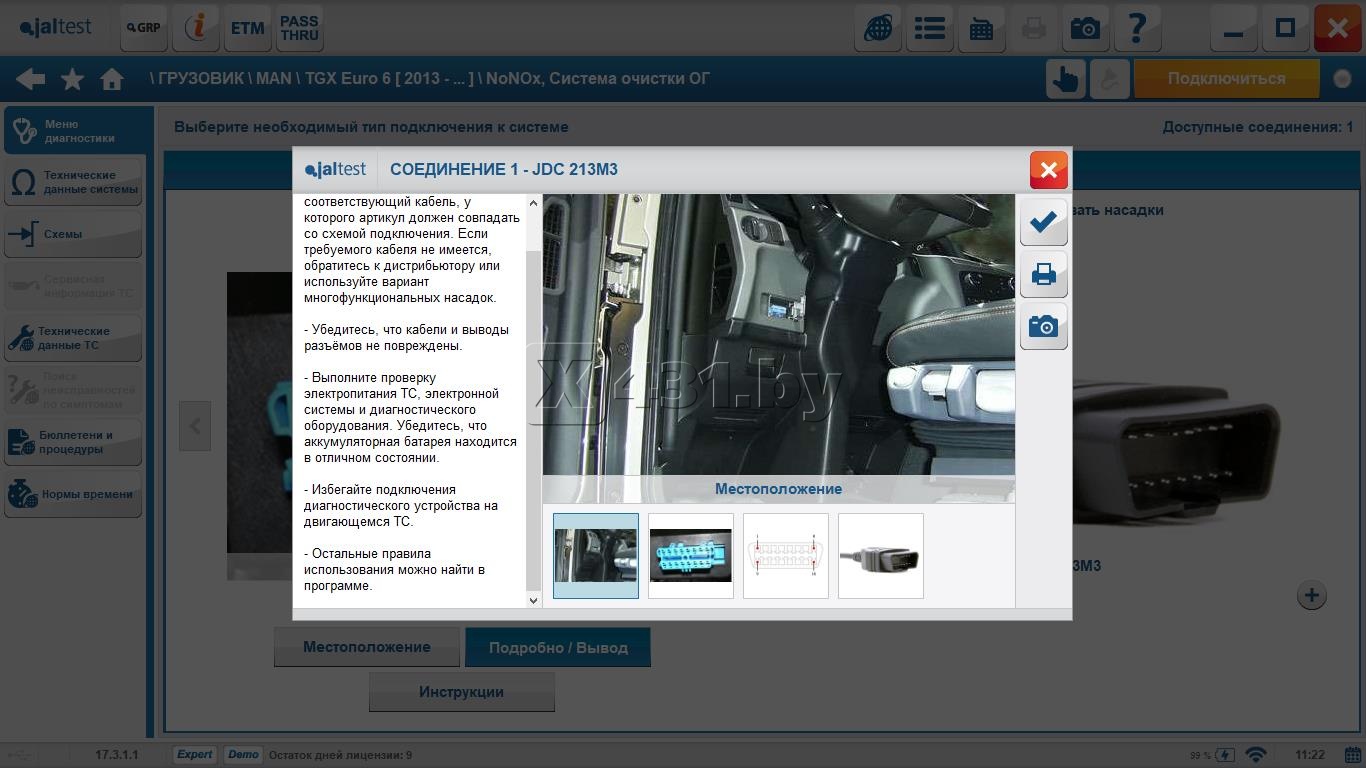
Task: Switch to the Местоположение tab
Action: 367,647
